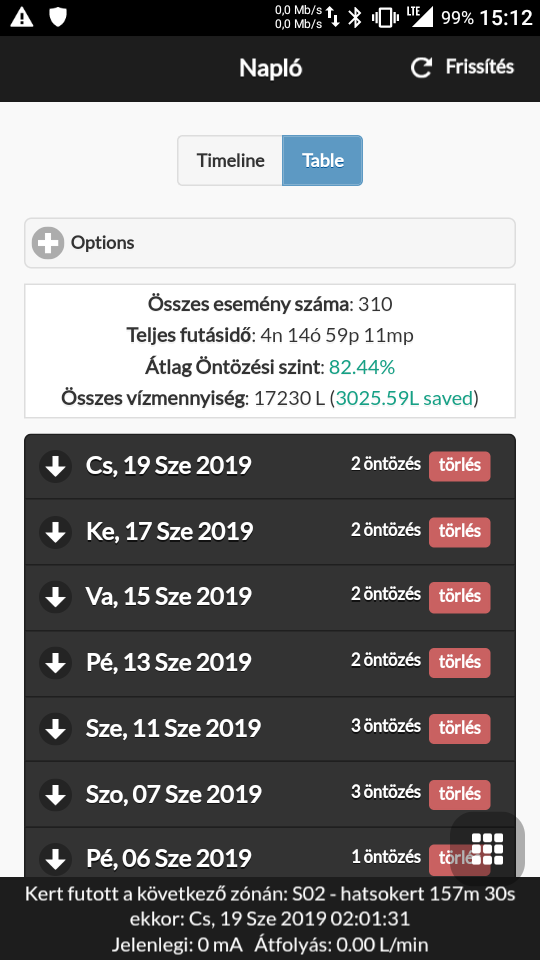540x960 pixels.
Task: Click down-arrow icon for Pé, 06 Sze 2019
Action: [56, 860]
